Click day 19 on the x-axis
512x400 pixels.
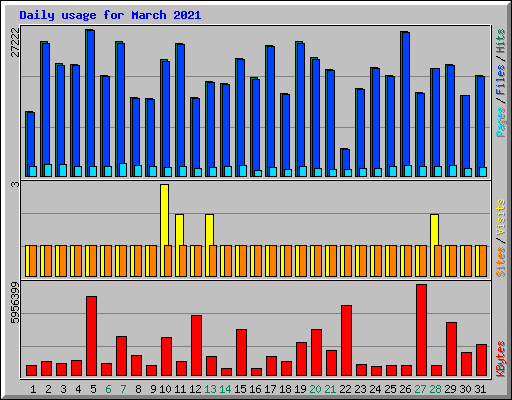click(x=300, y=389)
